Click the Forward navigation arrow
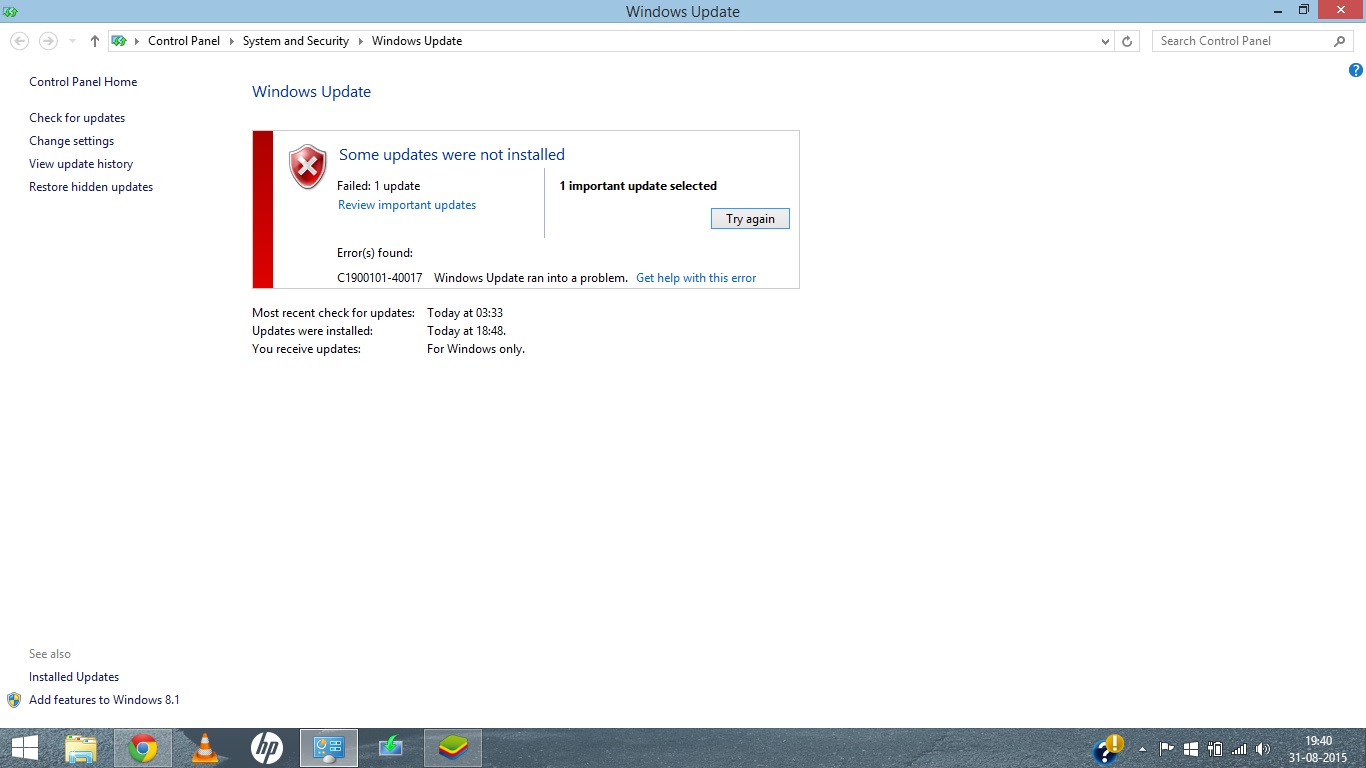Image resolution: width=1366 pixels, height=768 pixels. coord(48,41)
